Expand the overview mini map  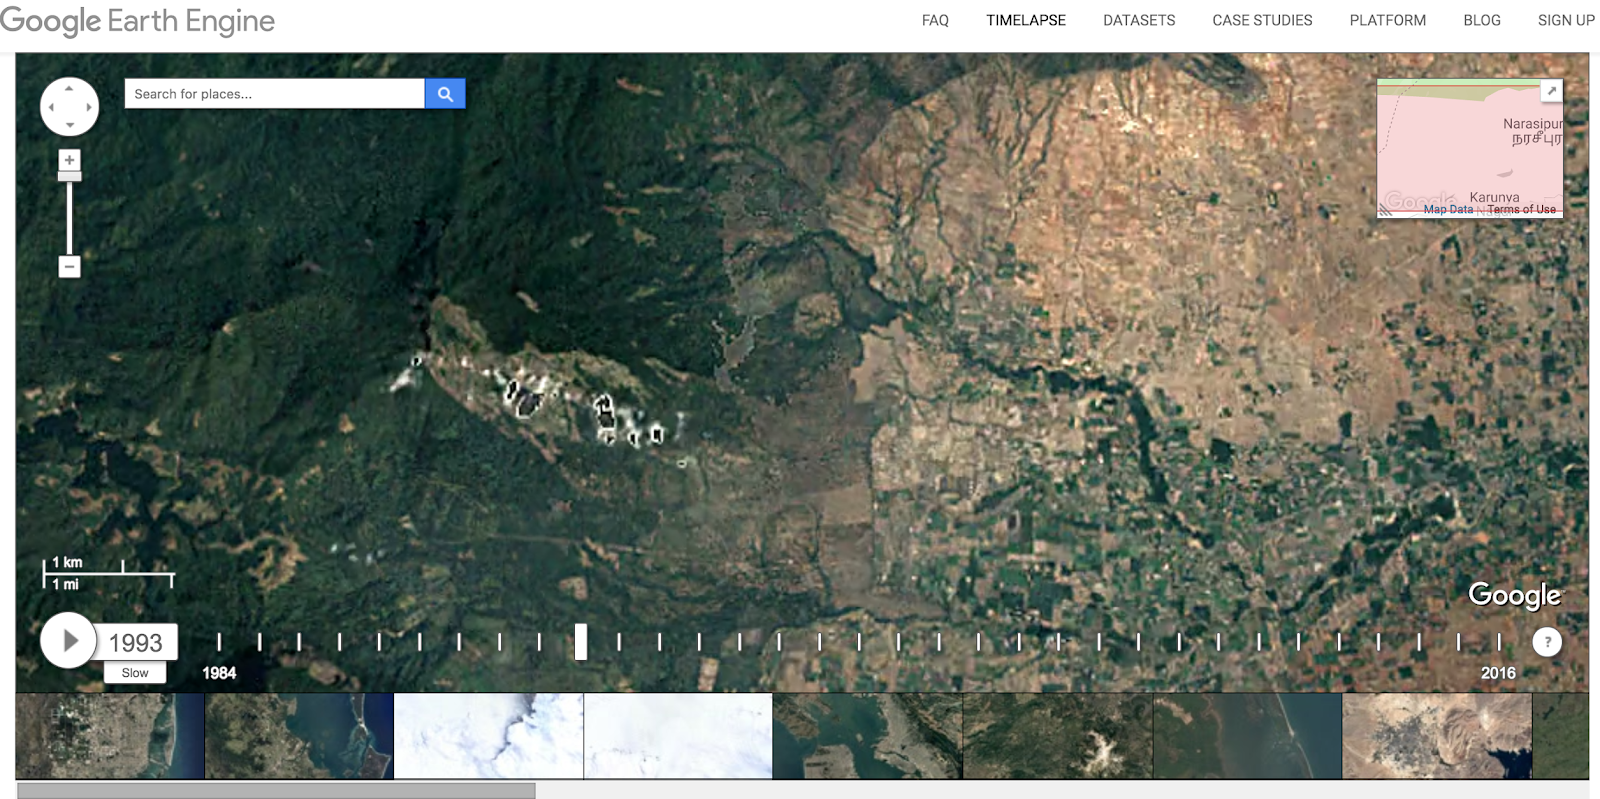[x=1551, y=91]
